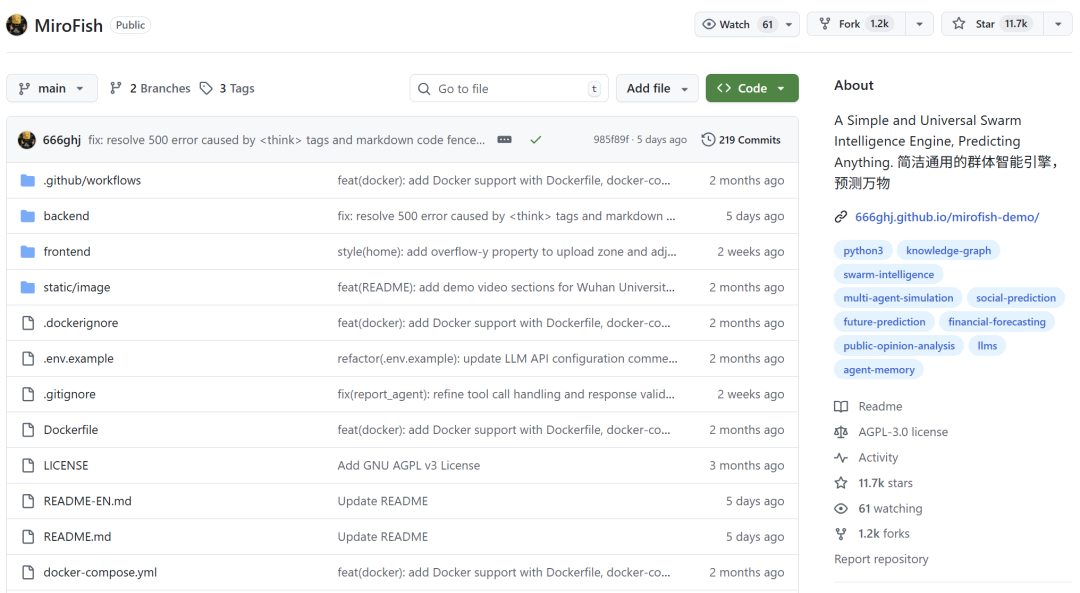The height and width of the screenshot is (593, 1080).
Task: Click the Dockerfile file icon
Action: click(x=28, y=430)
